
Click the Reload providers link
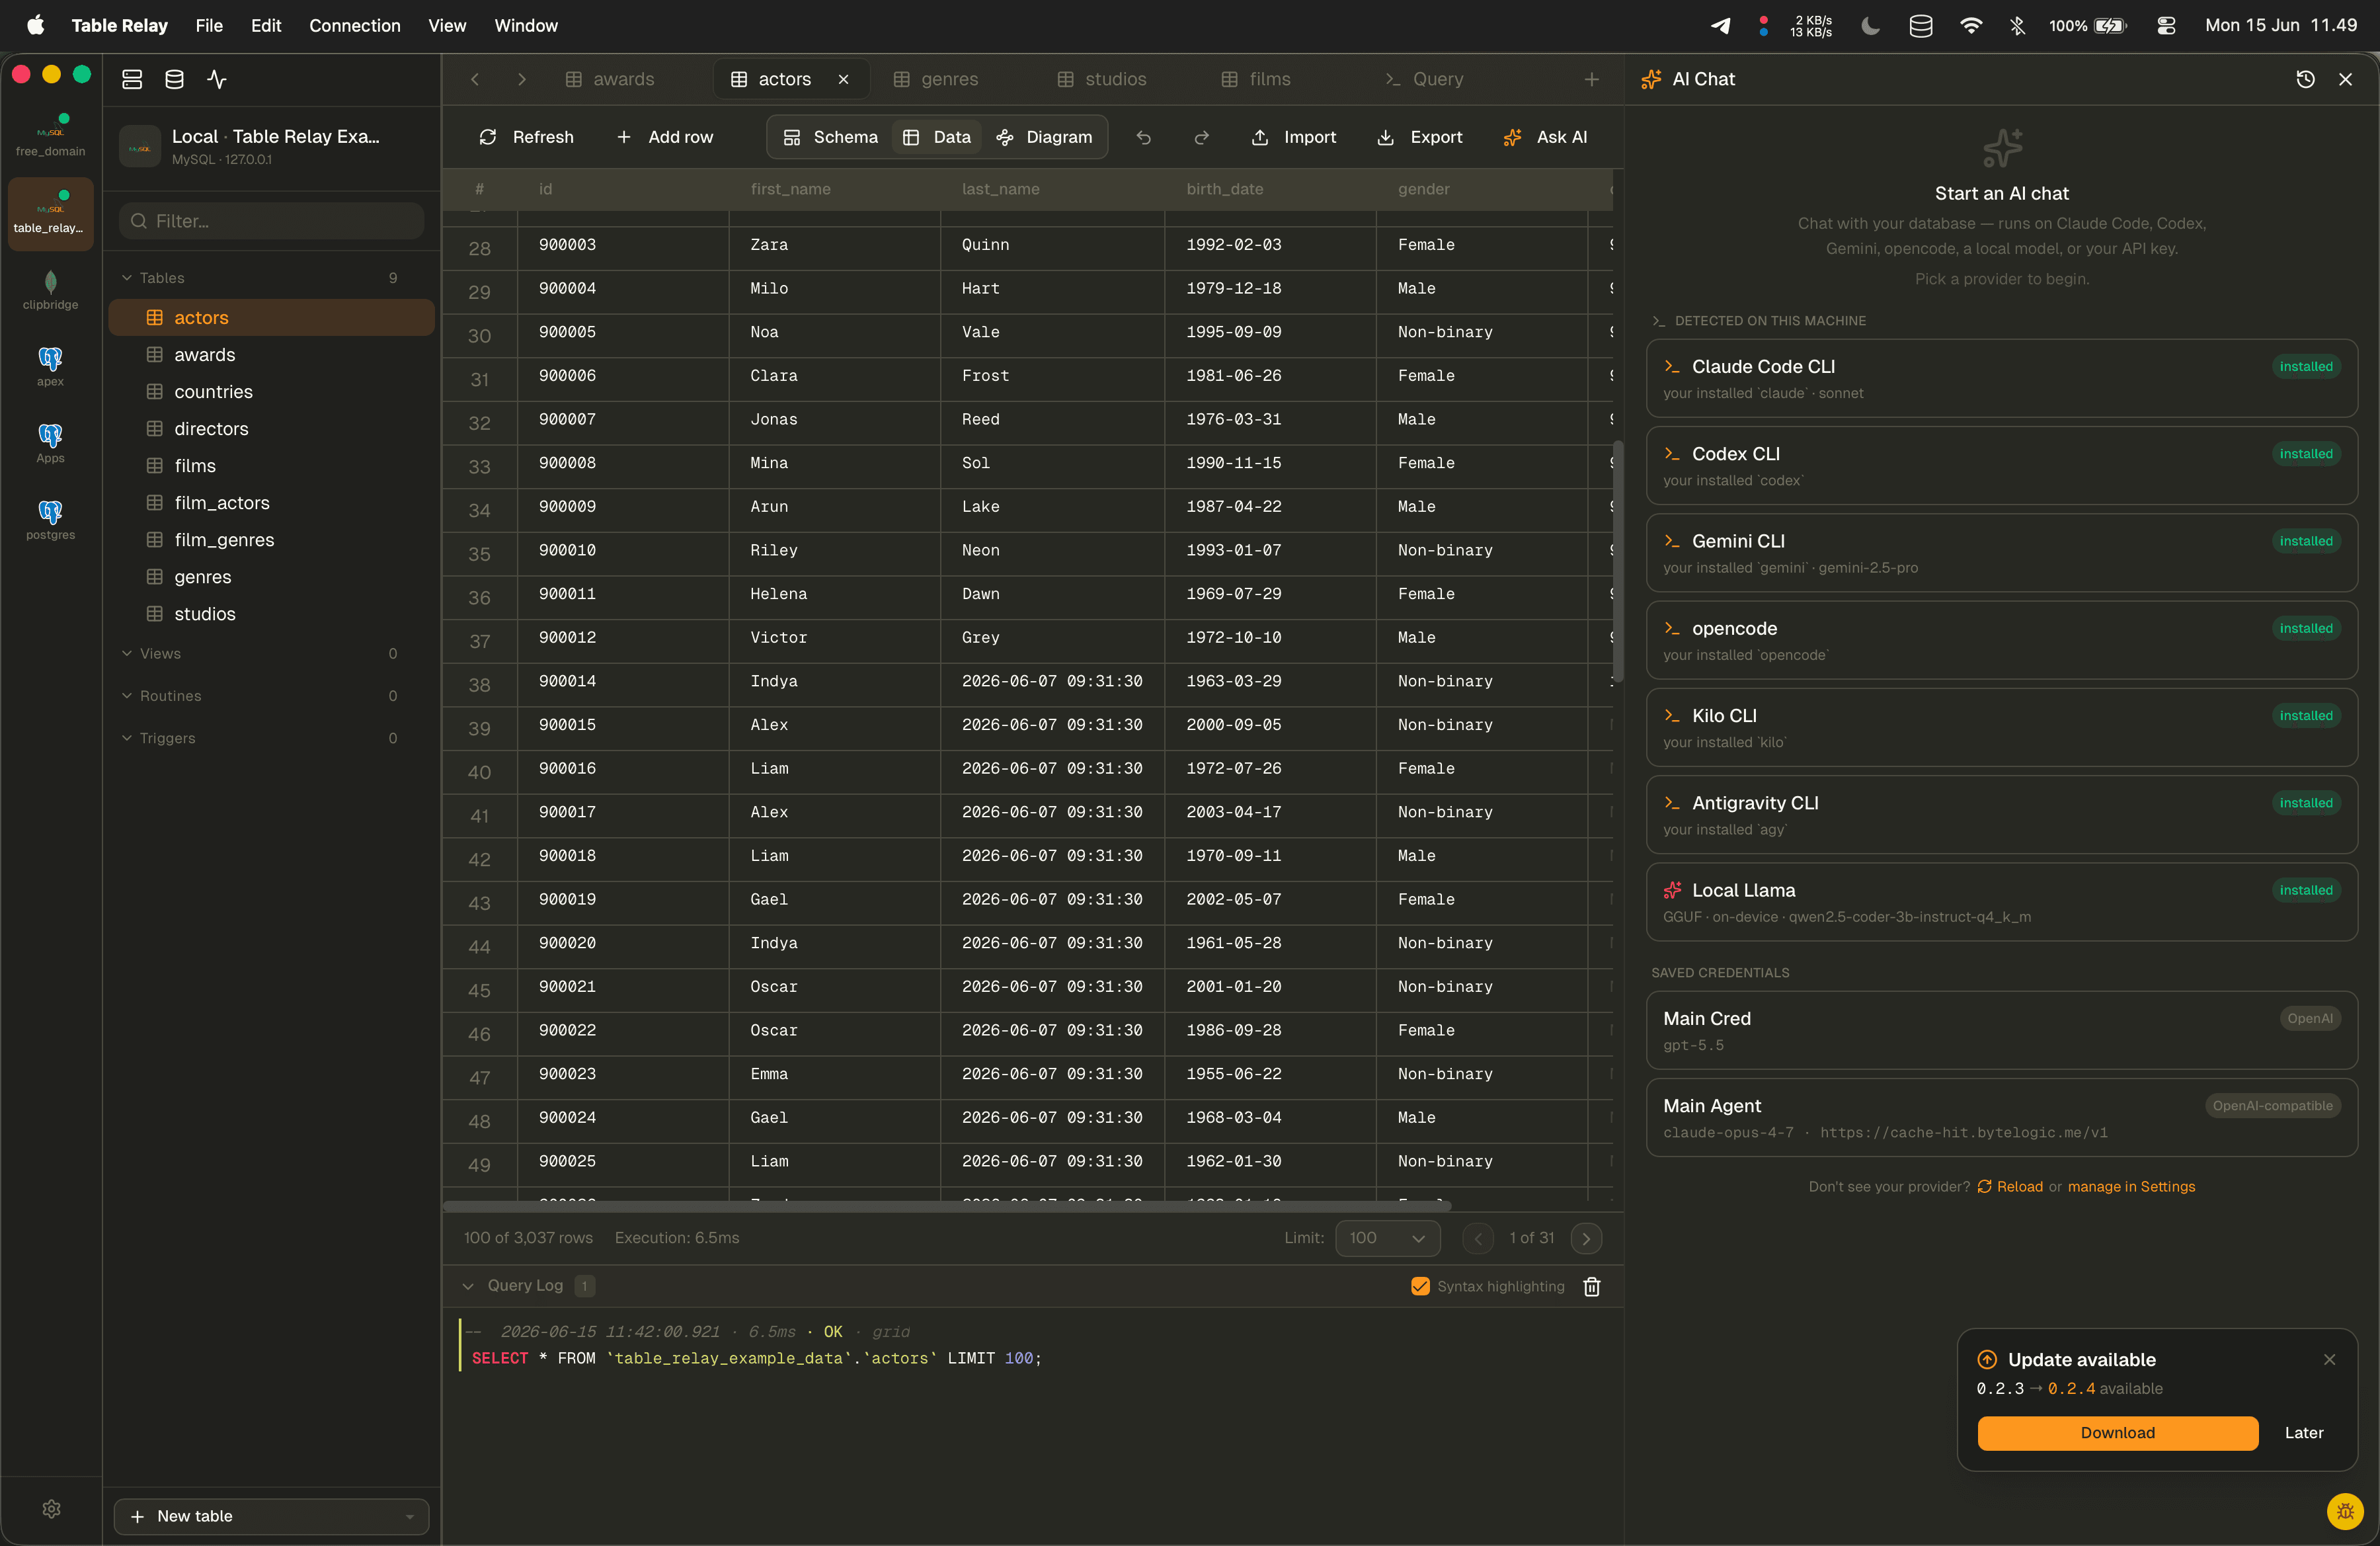2010,1186
